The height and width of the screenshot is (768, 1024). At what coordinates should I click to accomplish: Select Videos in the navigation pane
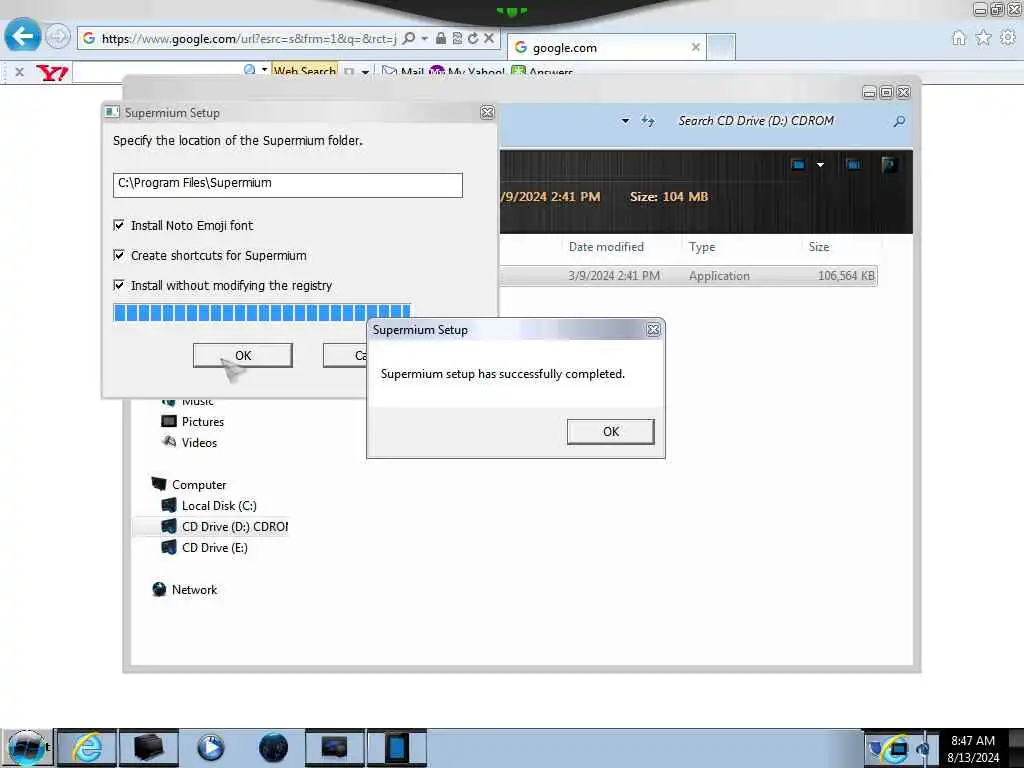[199, 443]
